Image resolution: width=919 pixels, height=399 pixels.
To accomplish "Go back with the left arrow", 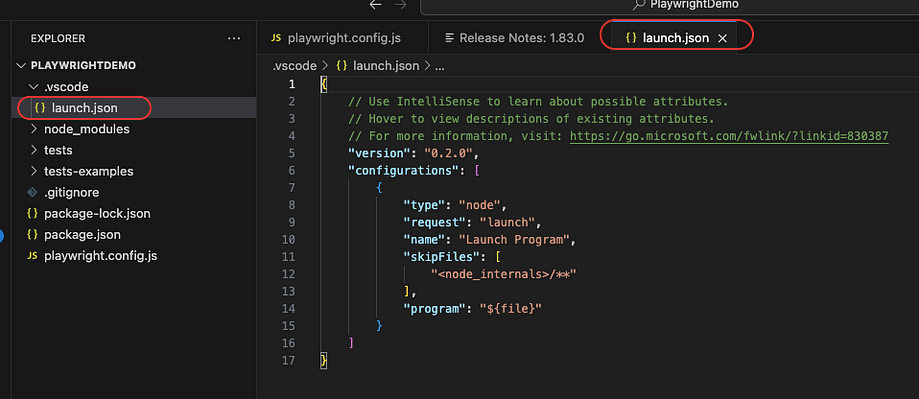I will click(376, 5).
